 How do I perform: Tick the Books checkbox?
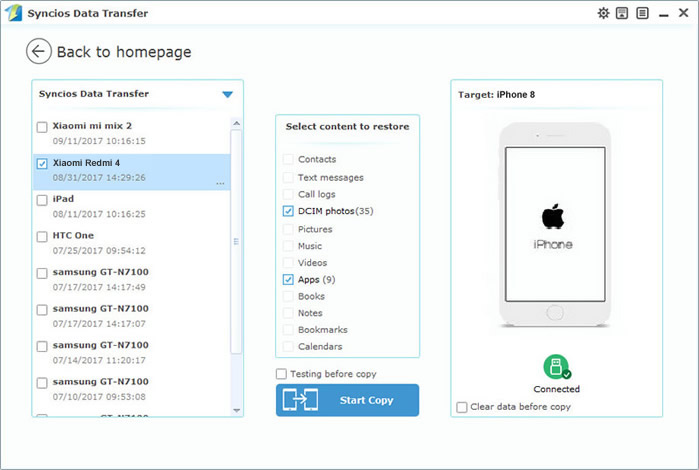288,296
